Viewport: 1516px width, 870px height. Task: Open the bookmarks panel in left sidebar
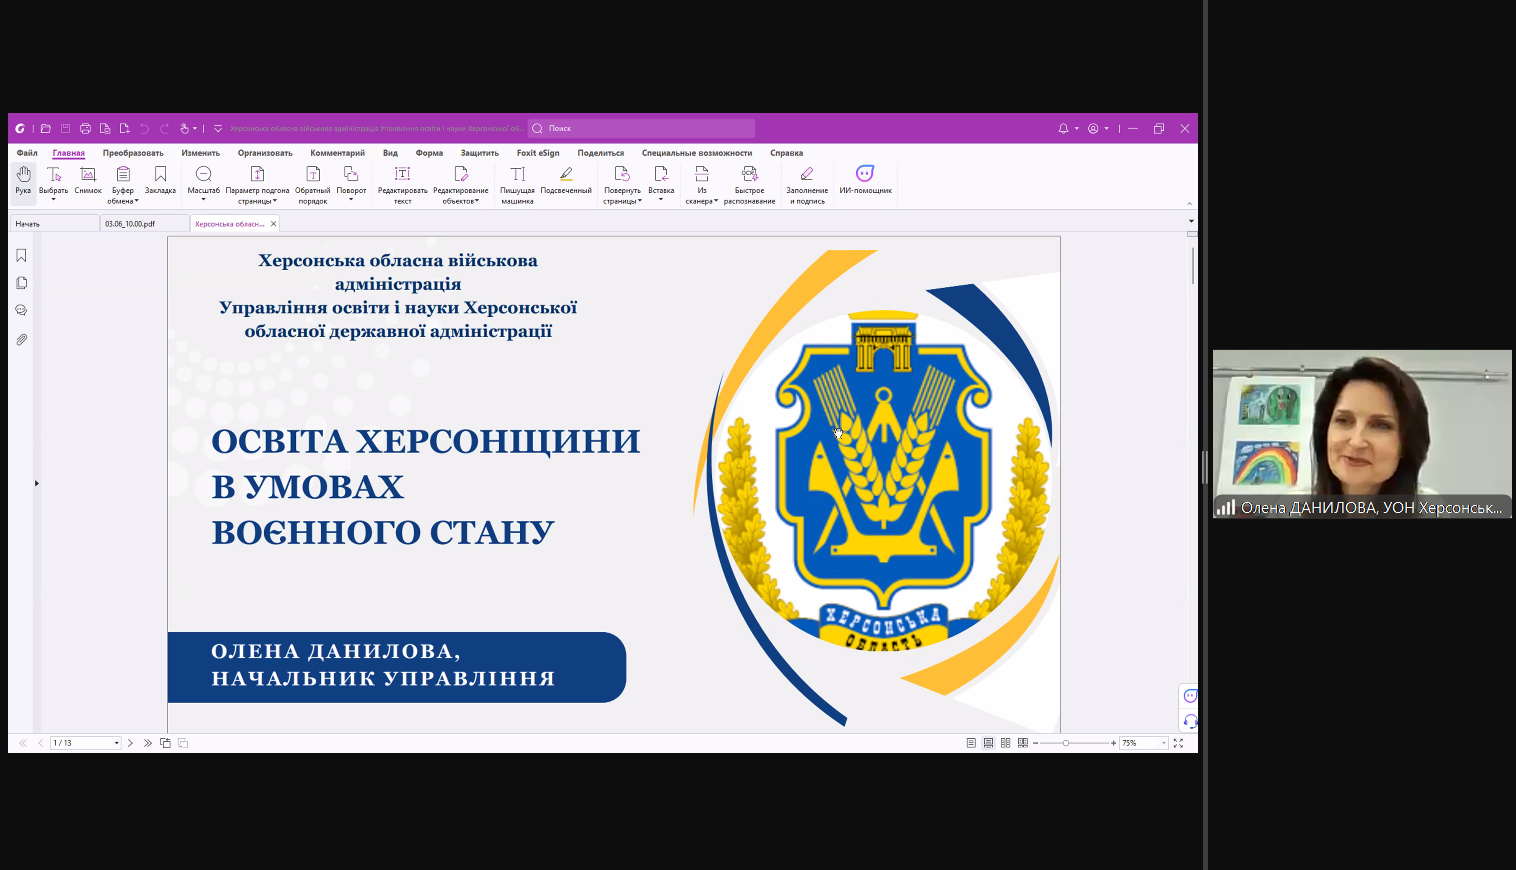coord(21,256)
